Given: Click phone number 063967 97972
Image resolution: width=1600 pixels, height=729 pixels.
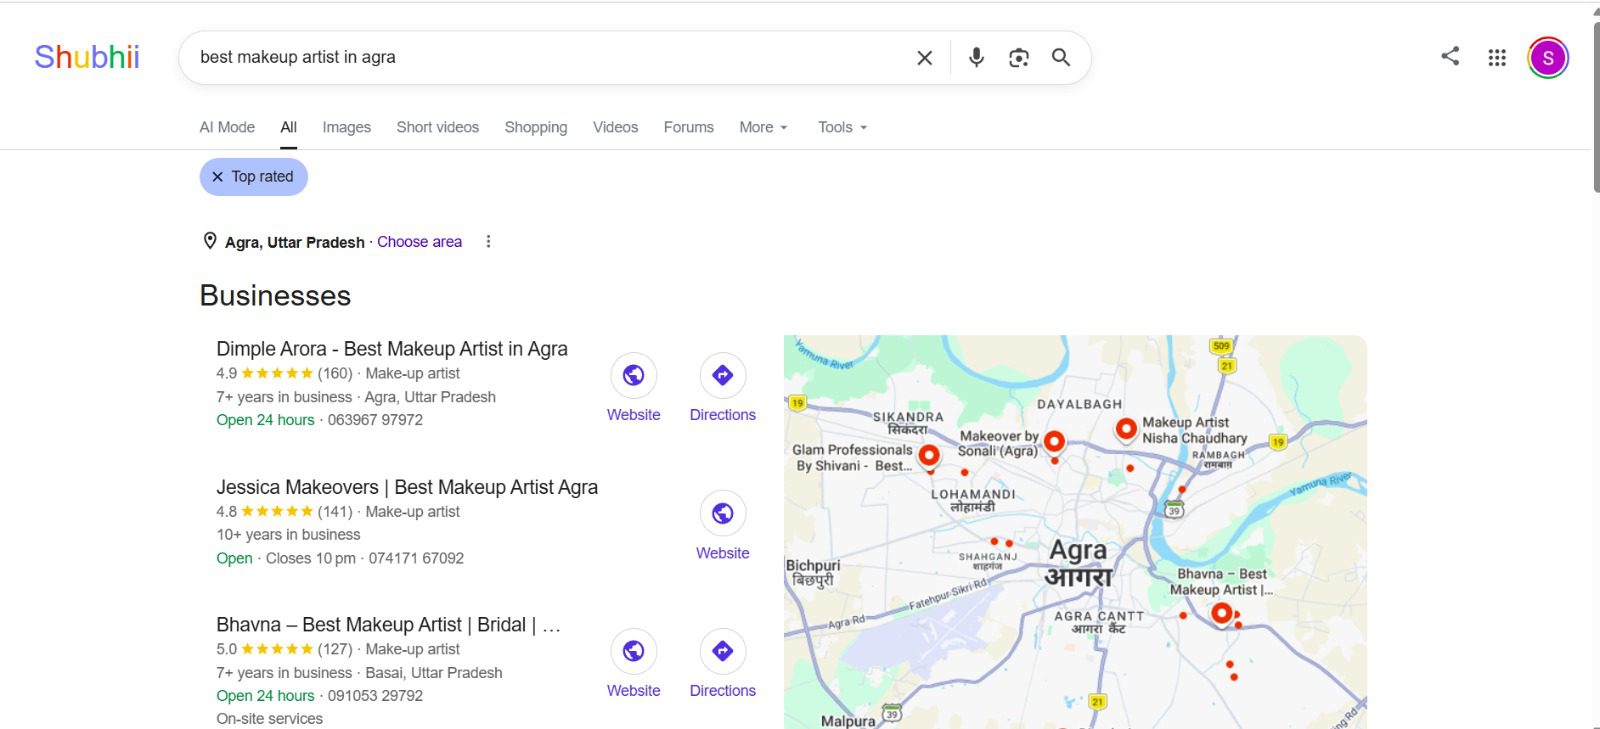Looking at the screenshot, I should click(x=375, y=420).
